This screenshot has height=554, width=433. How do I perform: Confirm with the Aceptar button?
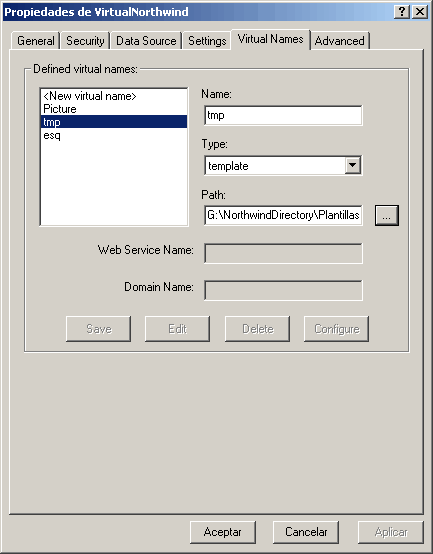pyautogui.click(x=223, y=532)
